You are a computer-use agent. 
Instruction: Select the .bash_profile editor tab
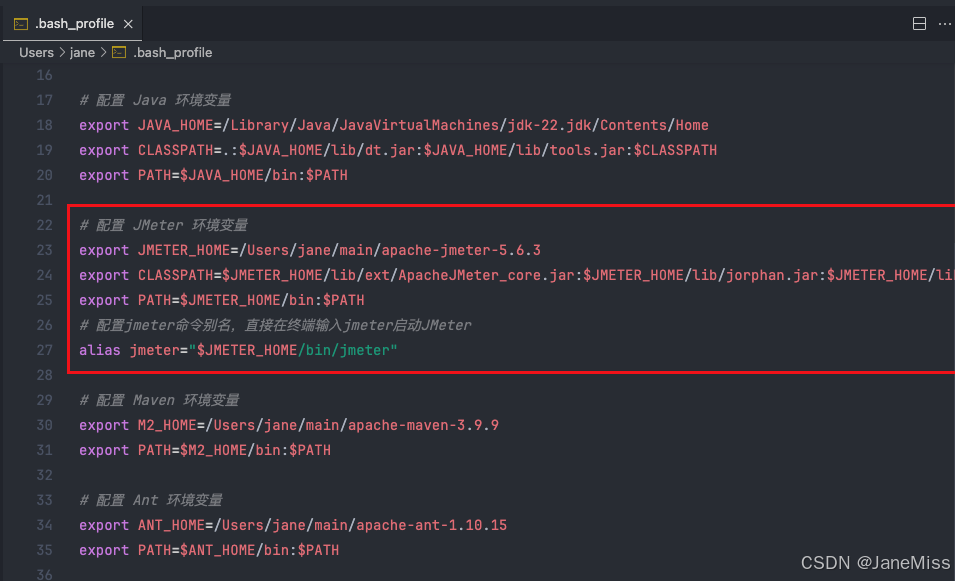73,24
